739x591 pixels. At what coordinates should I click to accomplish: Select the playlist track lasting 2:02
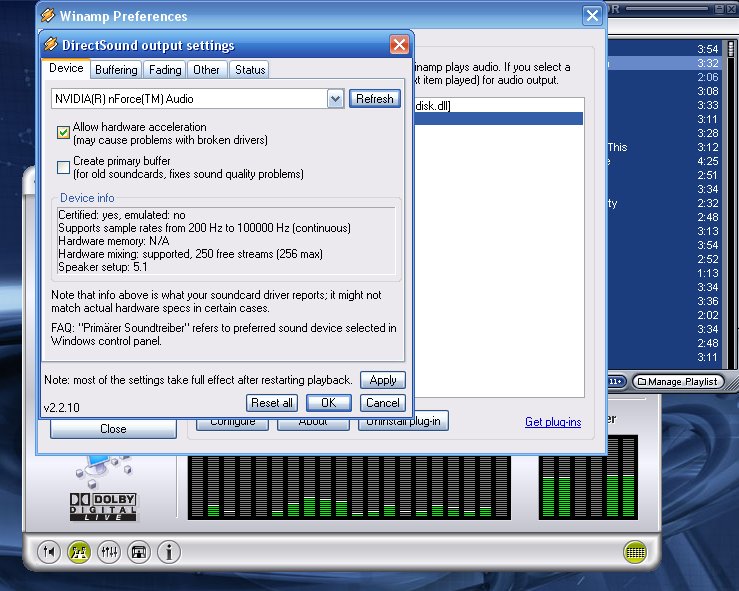click(x=664, y=315)
